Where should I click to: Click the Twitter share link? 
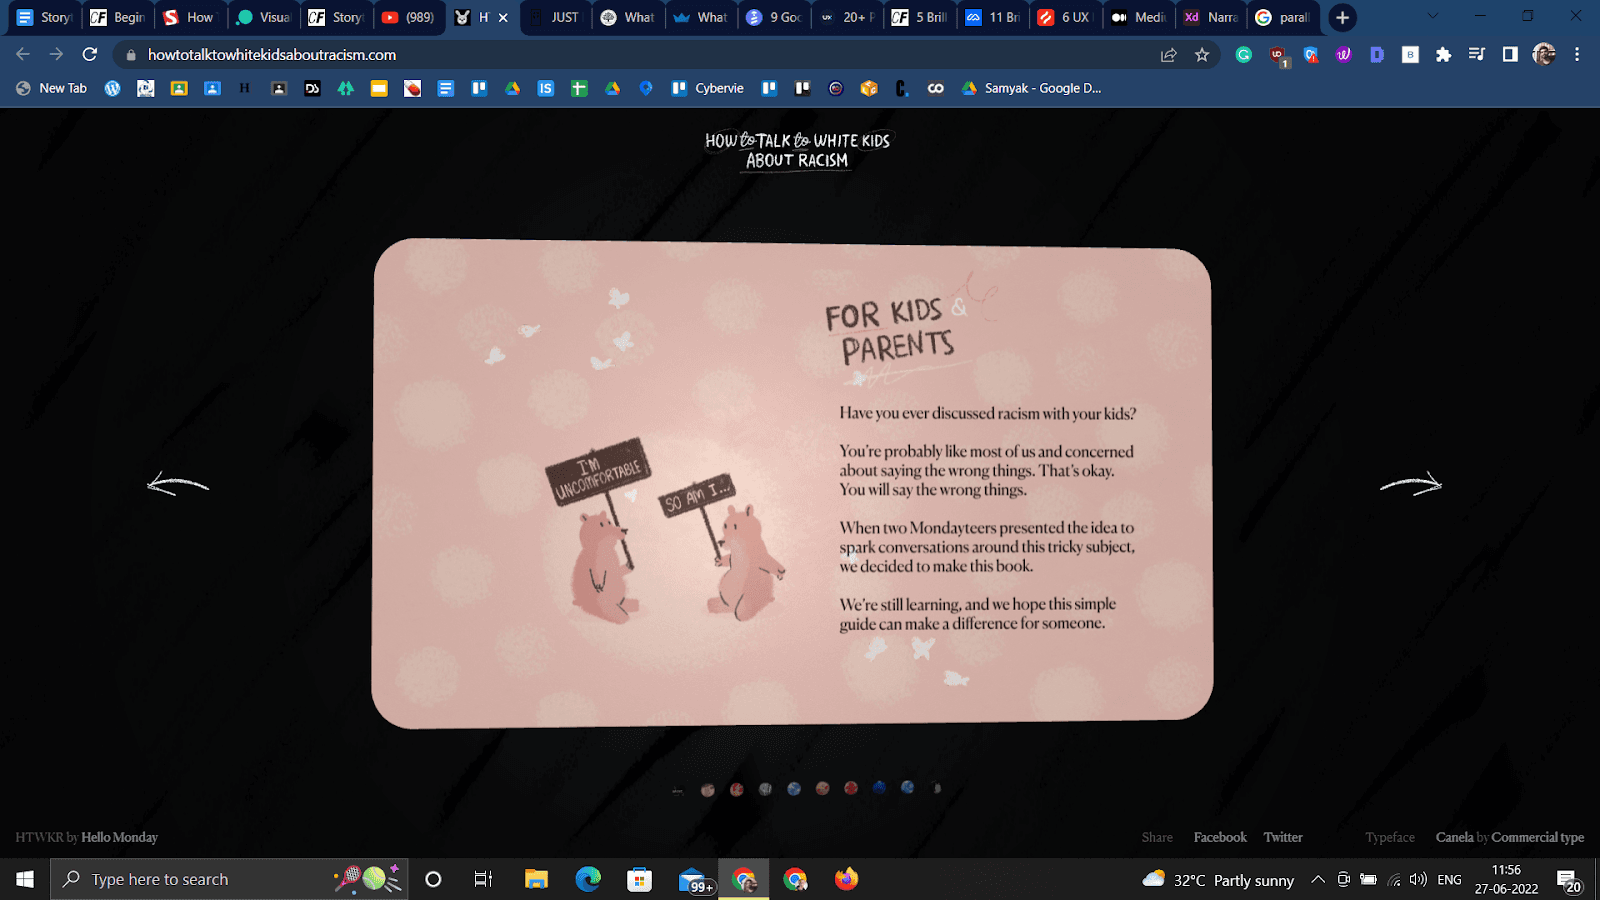click(x=1283, y=837)
